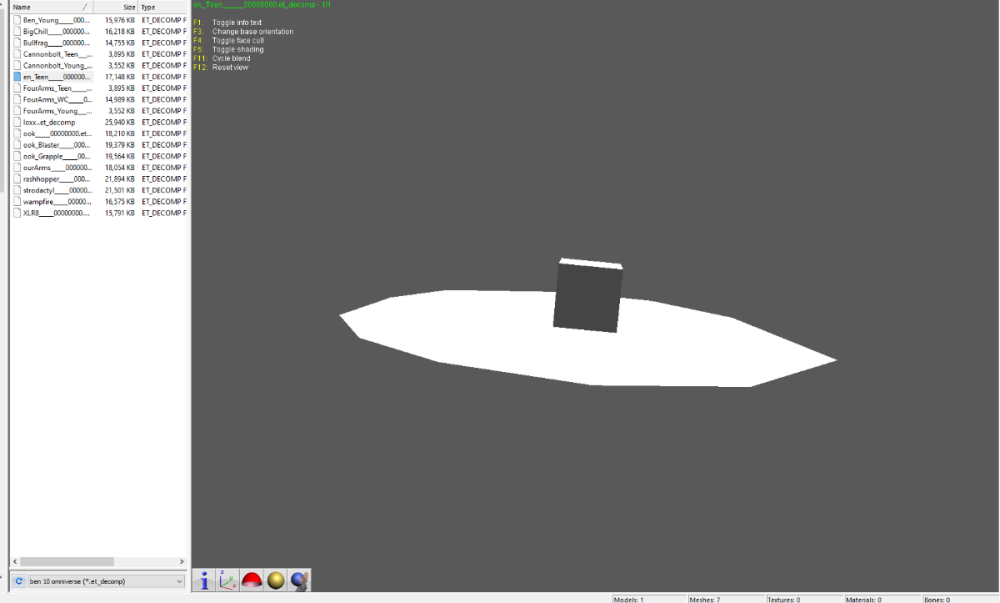Image resolution: width=1000 pixels, height=603 pixels.
Task: Click the highlighted icon of en_Teen file
Action: [x=17, y=77]
